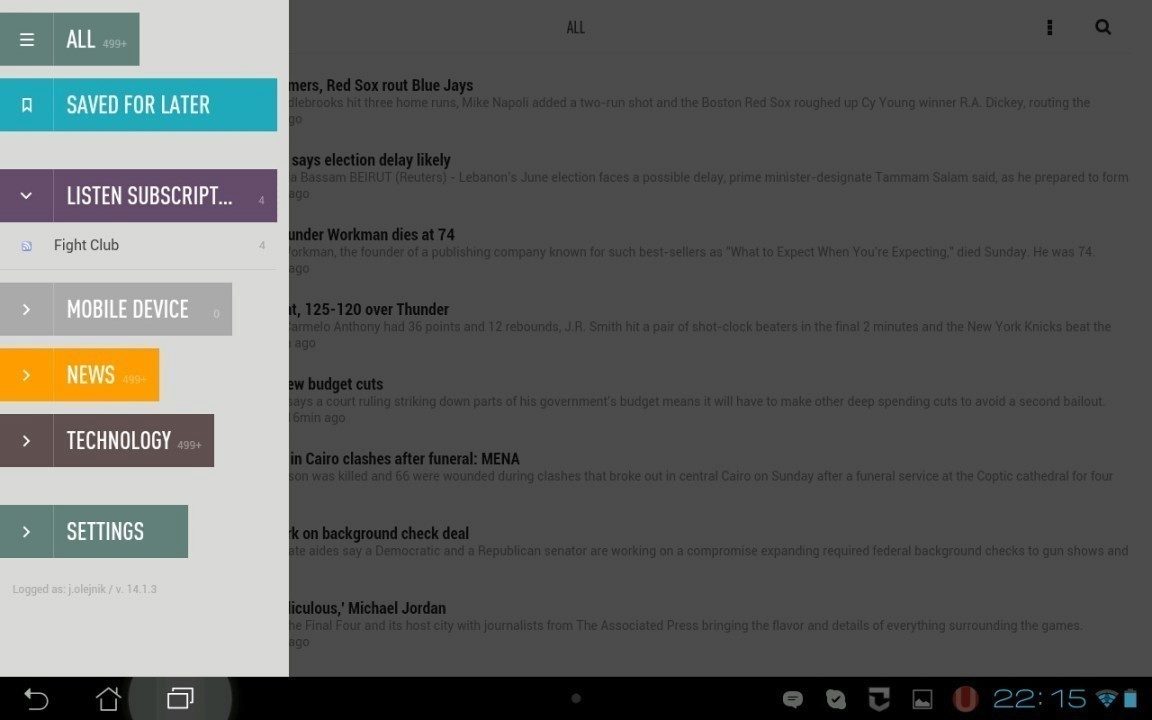
Task: Expand the Settings chevron
Action: [x=26, y=531]
